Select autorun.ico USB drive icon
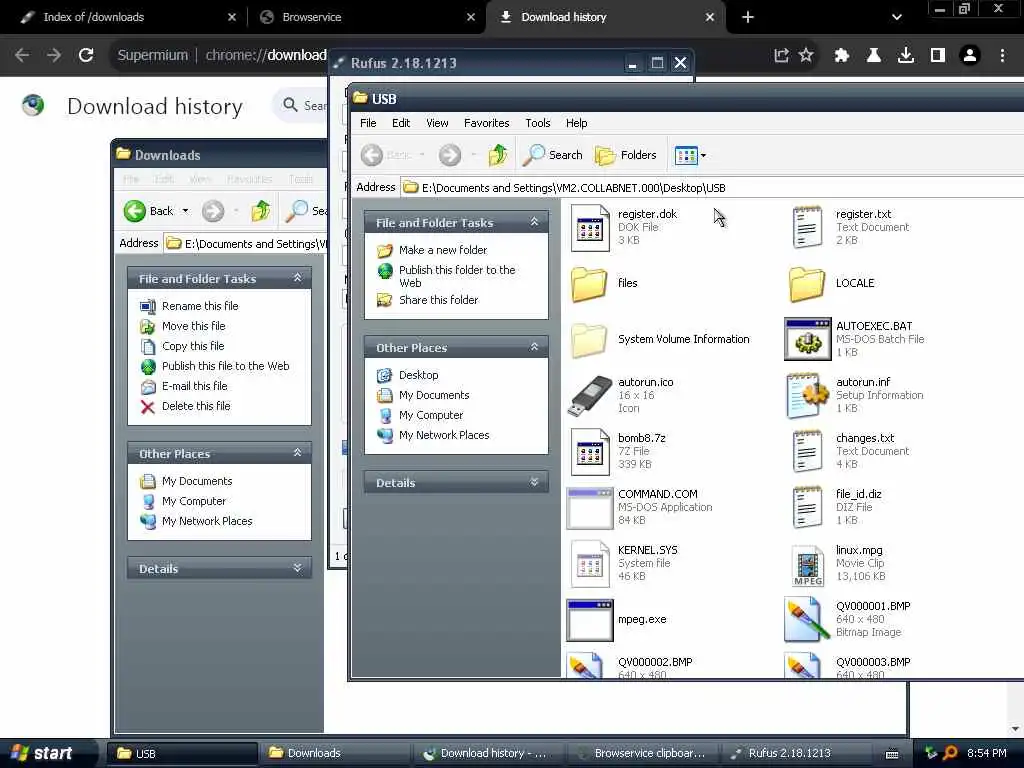 pyautogui.click(x=589, y=396)
